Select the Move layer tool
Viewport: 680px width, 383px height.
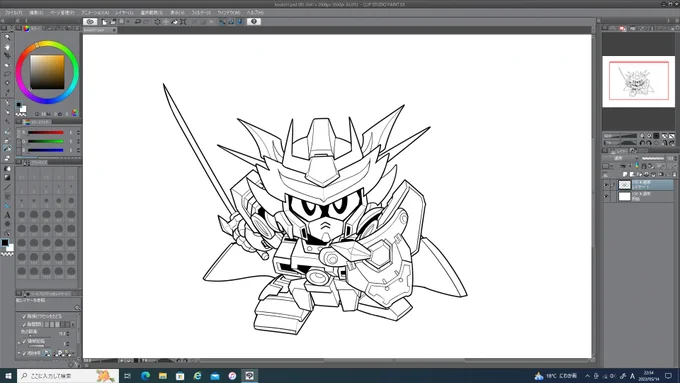7,65
